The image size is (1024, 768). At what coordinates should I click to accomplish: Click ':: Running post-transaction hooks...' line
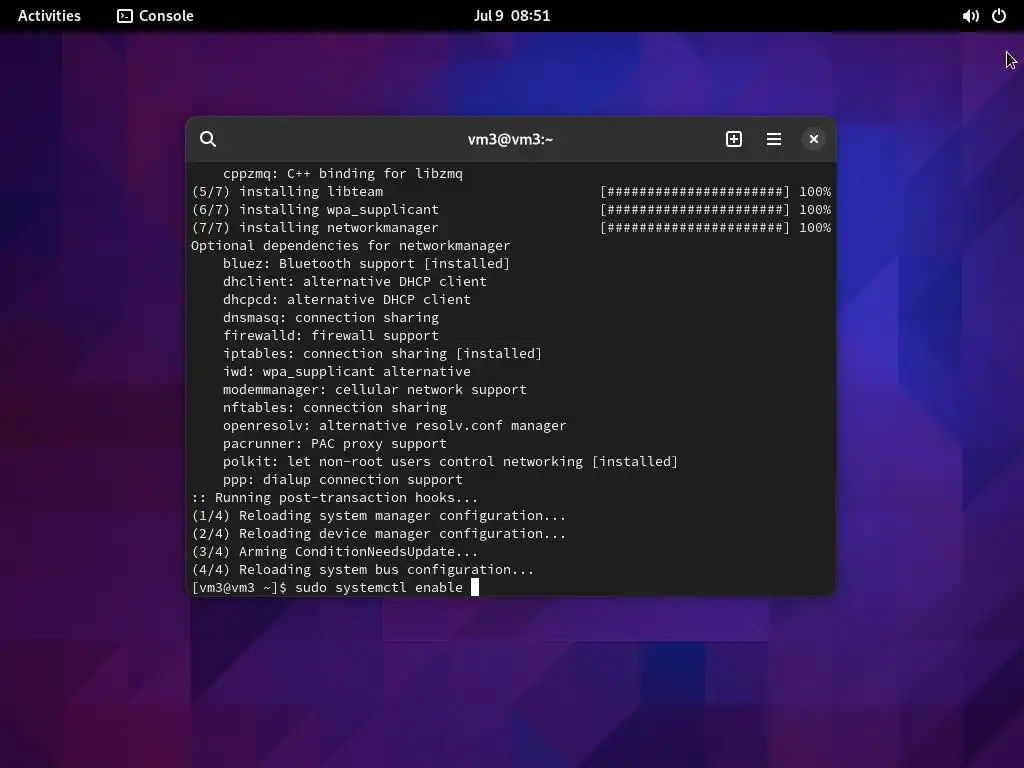(x=334, y=498)
